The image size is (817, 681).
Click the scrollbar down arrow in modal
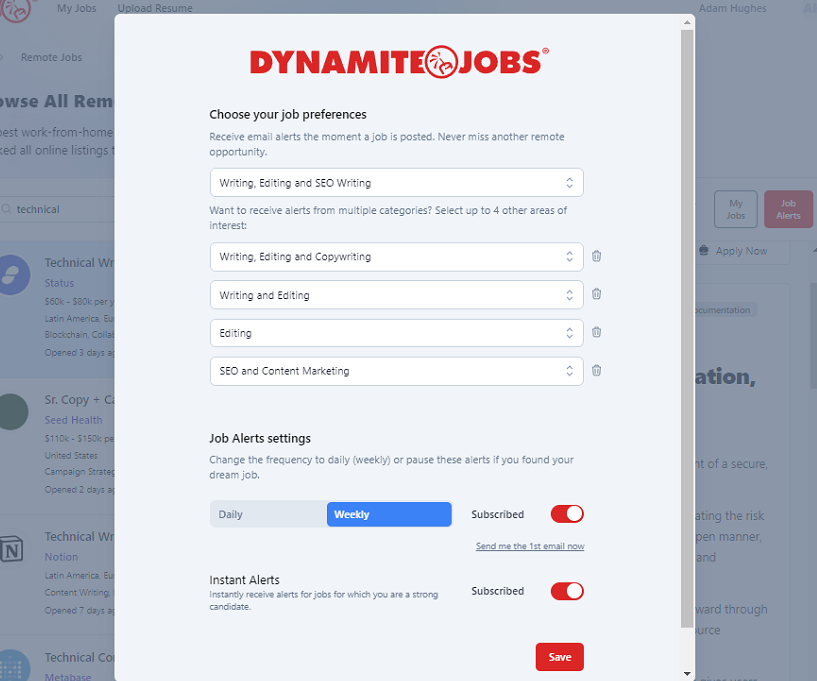tap(687, 674)
